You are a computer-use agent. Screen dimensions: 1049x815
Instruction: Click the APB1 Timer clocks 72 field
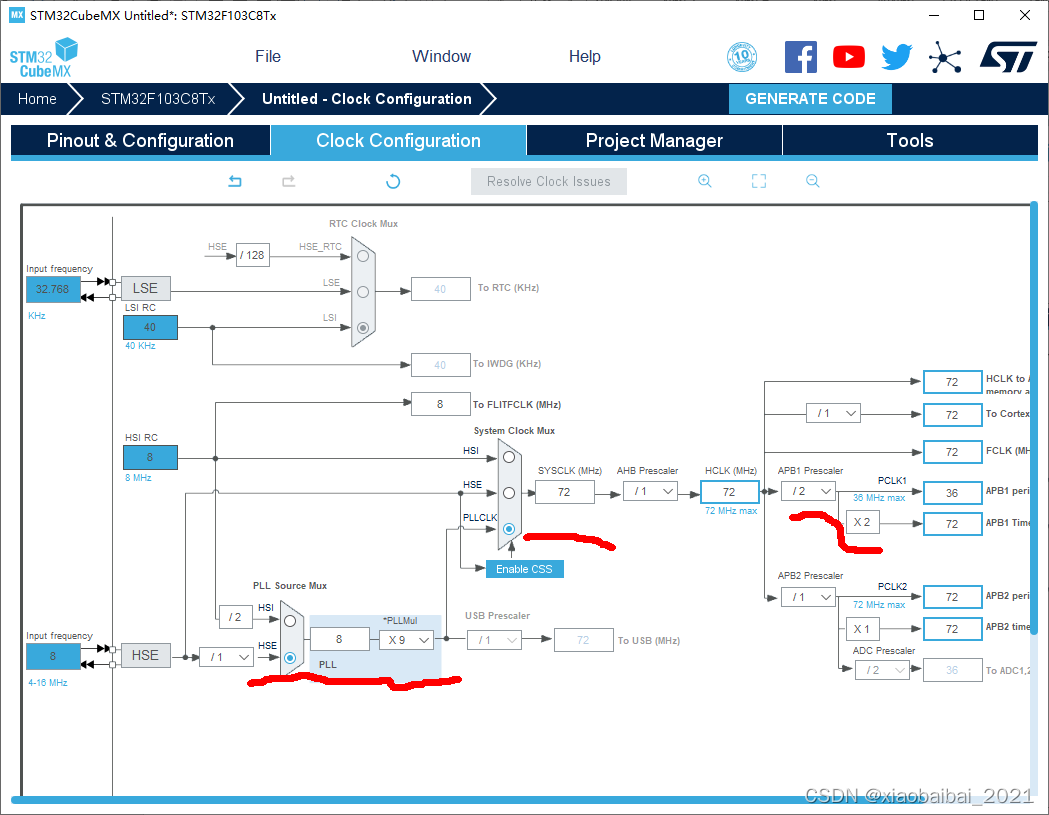(x=952, y=525)
